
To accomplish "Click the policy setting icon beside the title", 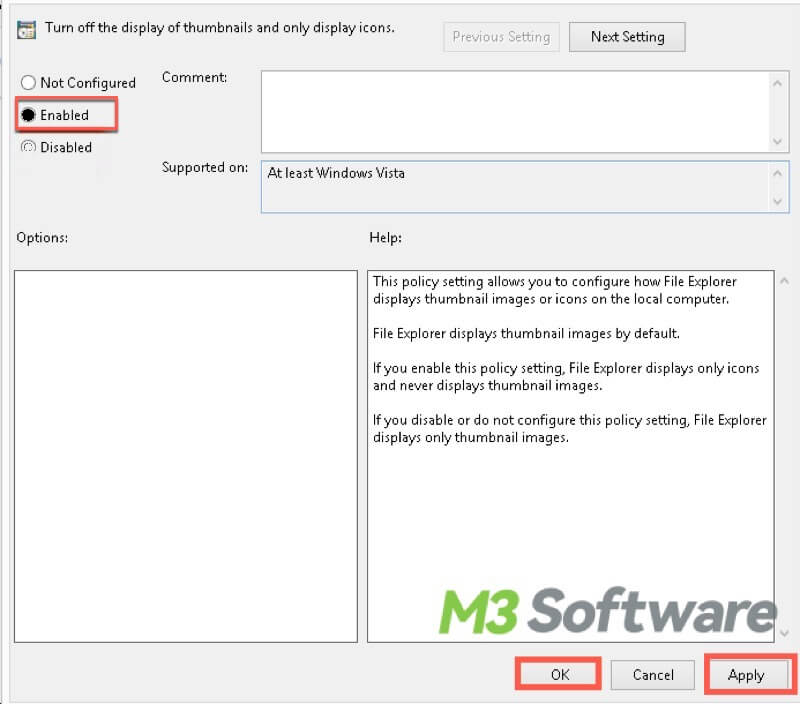I will [26, 30].
